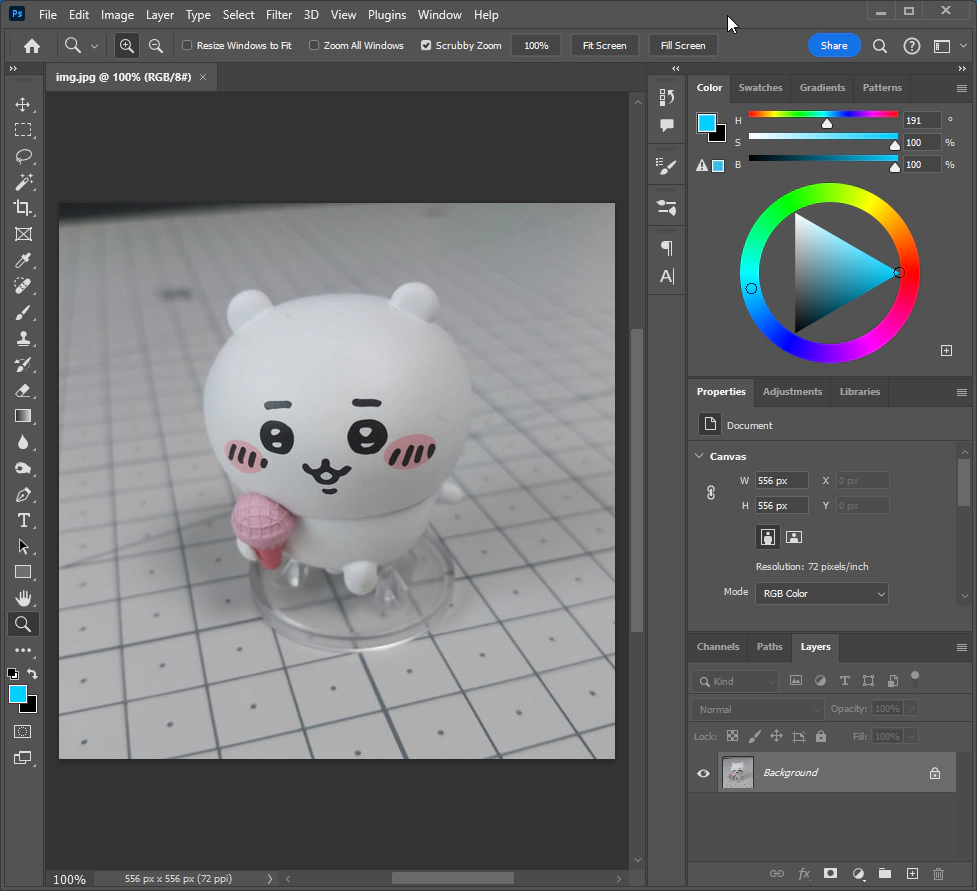Toggle Quick Mask mode
This screenshot has height=891, width=977.
23,731
